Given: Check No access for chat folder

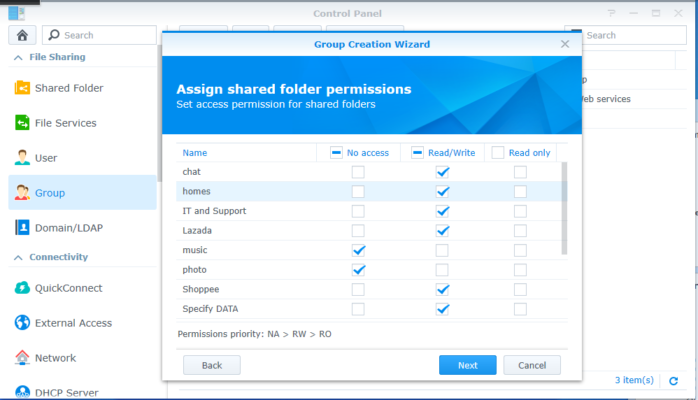Looking at the screenshot, I should point(358,172).
